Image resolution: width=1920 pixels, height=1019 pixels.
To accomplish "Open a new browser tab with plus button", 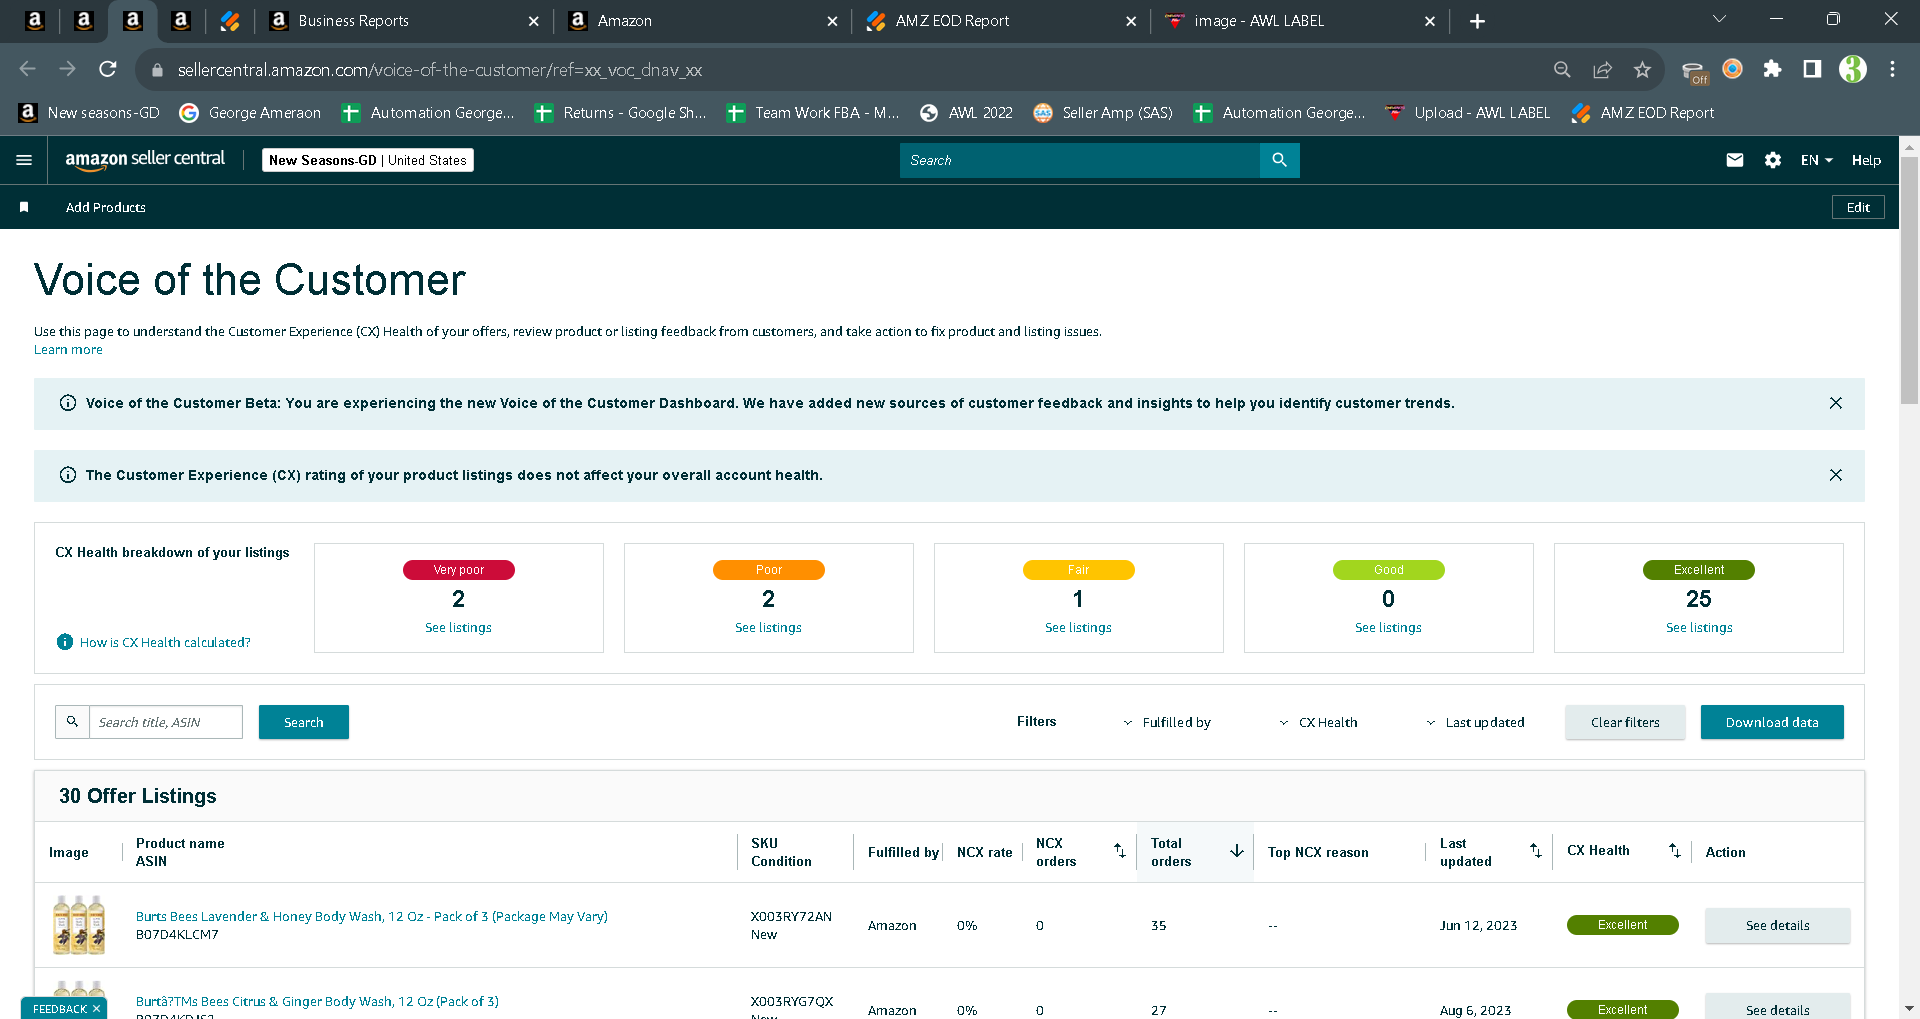I will coord(1477,21).
